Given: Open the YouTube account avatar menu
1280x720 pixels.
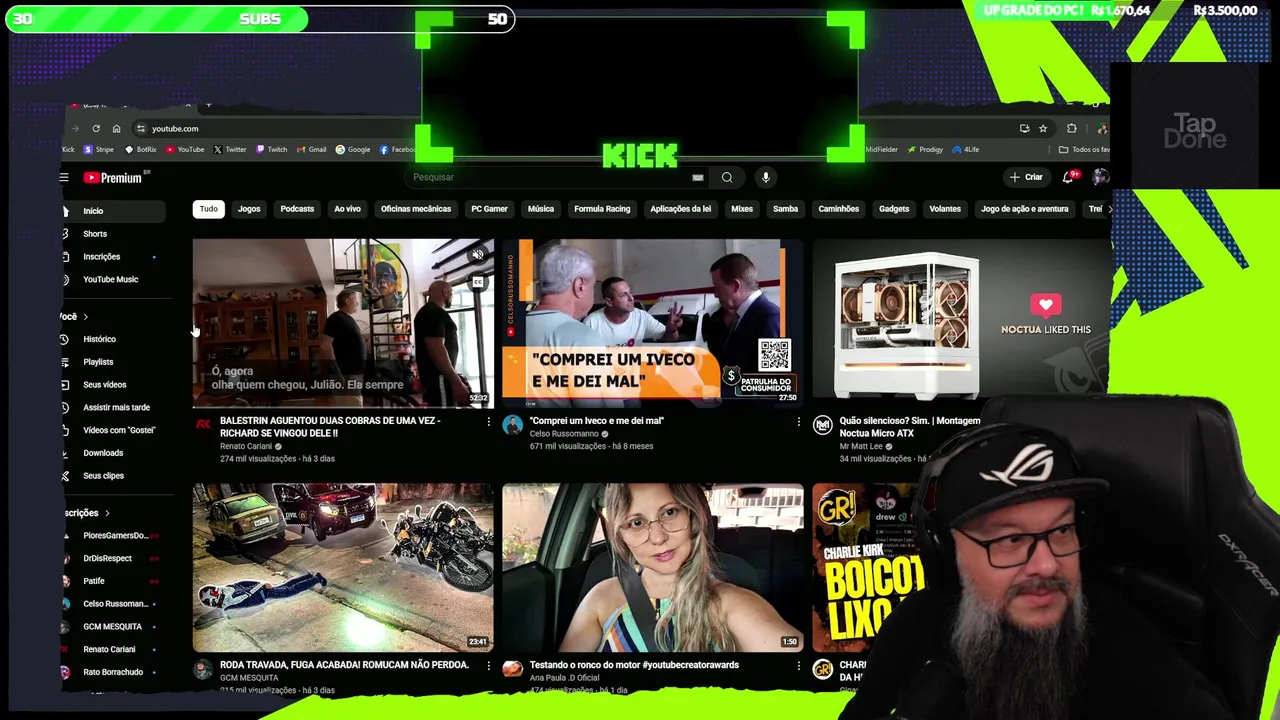Looking at the screenshot, I should (x=1100, y=177).
